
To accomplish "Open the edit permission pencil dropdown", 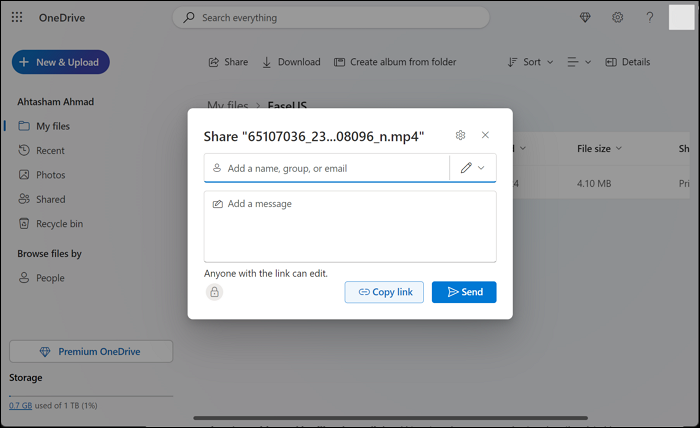I will point(473,168).
